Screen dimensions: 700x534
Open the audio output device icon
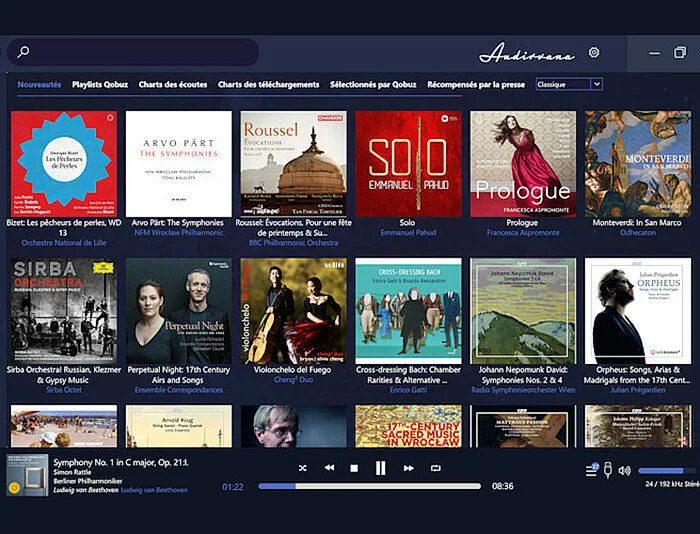tap(608, 470)
